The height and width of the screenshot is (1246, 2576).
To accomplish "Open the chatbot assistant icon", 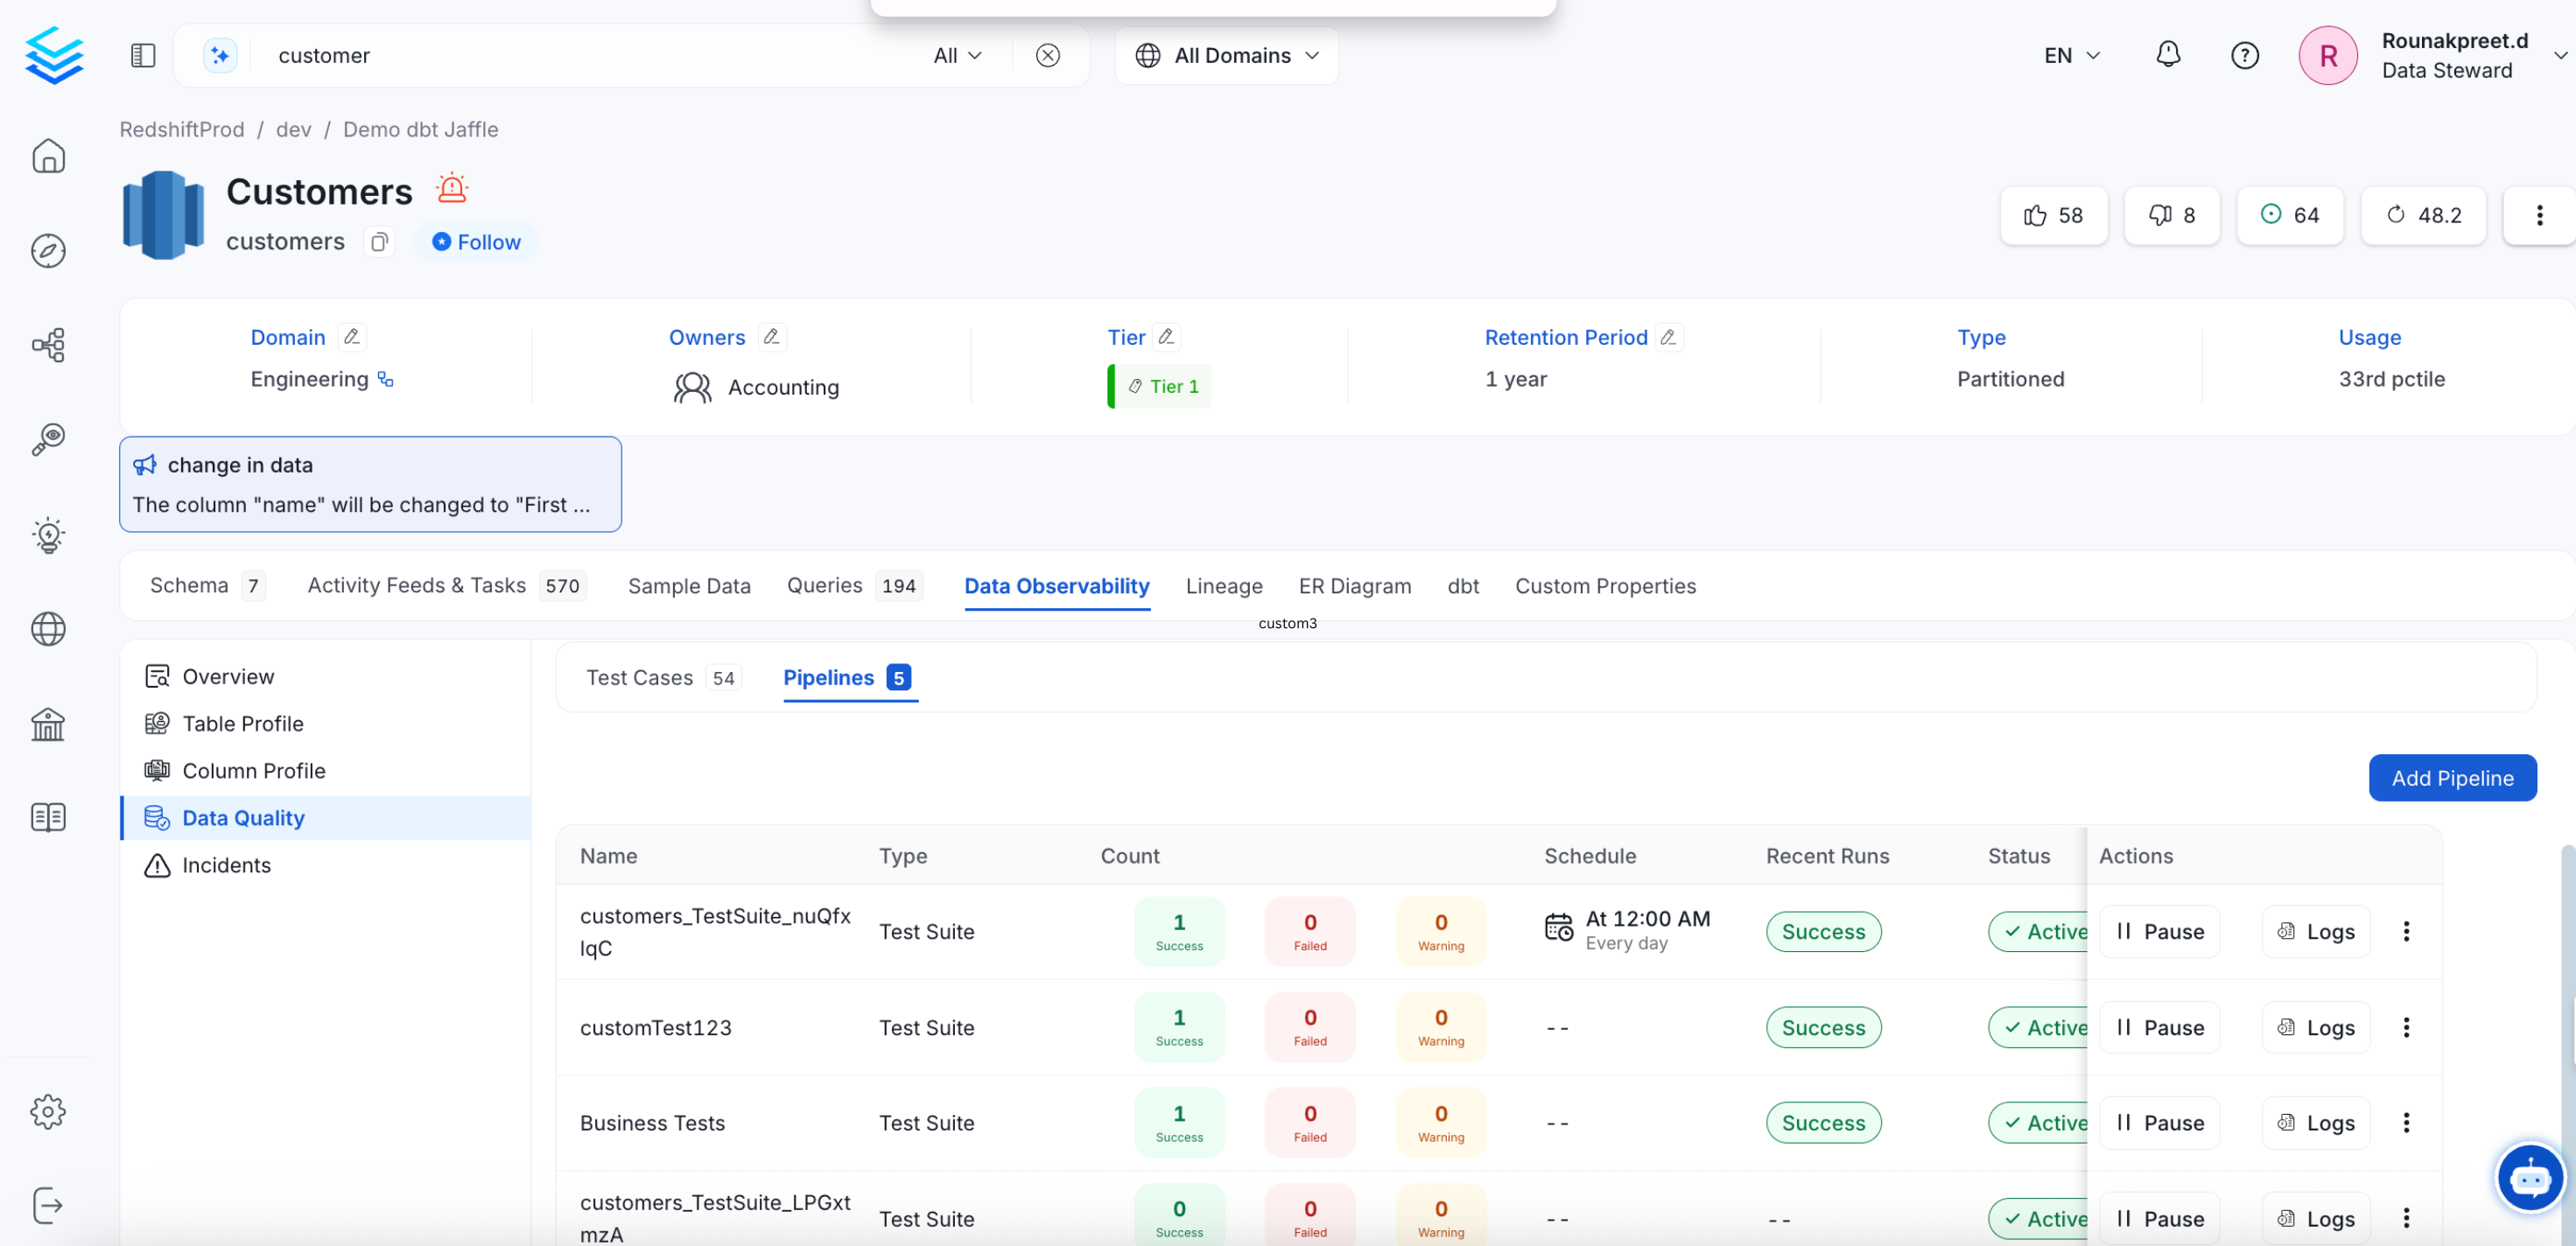I will click(x=2529, y=1178).
